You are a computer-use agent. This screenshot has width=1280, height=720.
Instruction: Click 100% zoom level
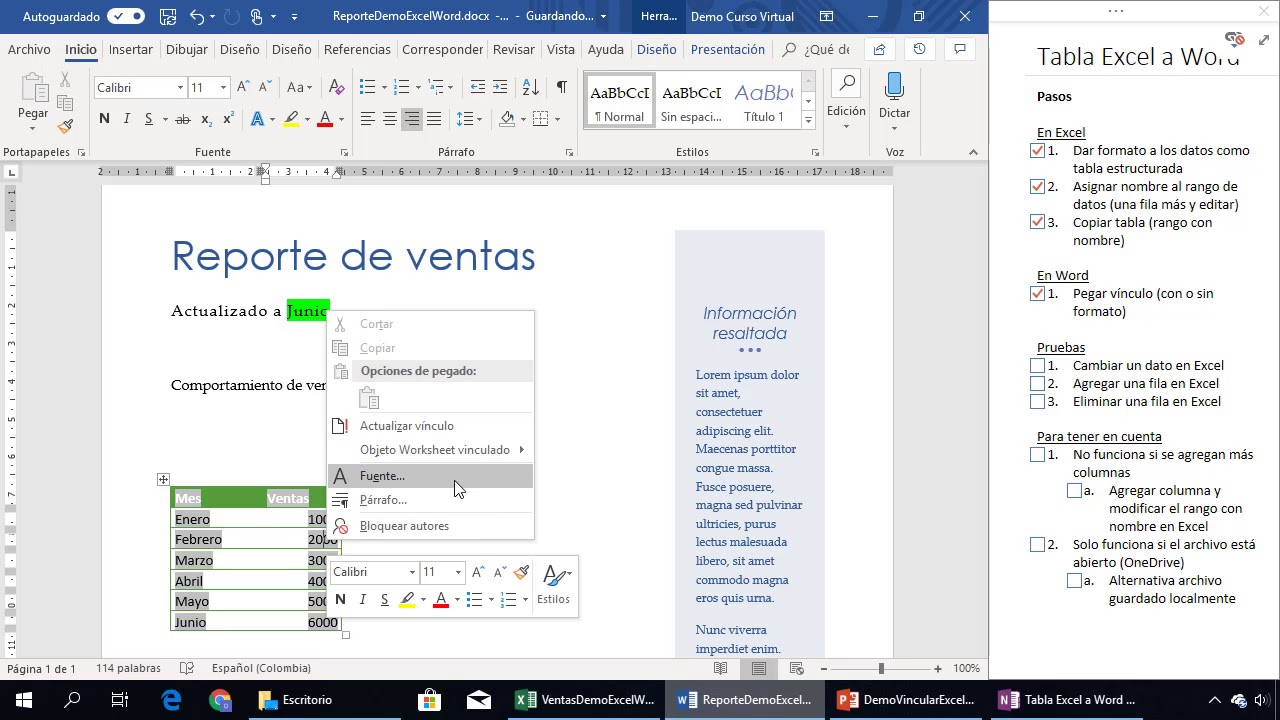[966, 668]
